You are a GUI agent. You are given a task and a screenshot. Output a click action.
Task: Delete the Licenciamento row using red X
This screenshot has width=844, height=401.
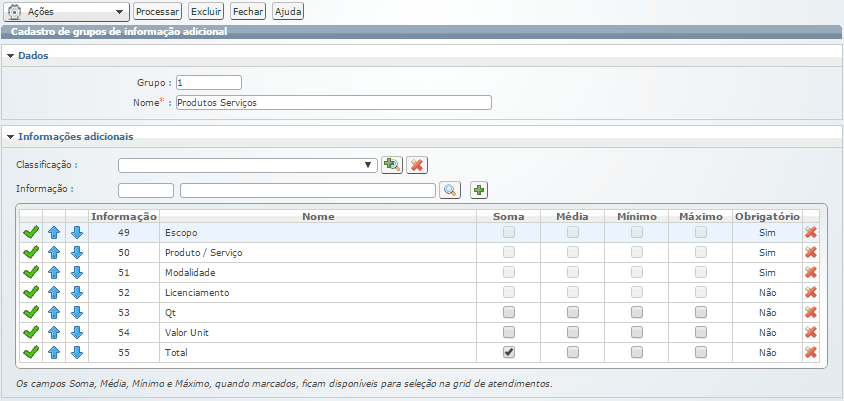tap(811, 292)
